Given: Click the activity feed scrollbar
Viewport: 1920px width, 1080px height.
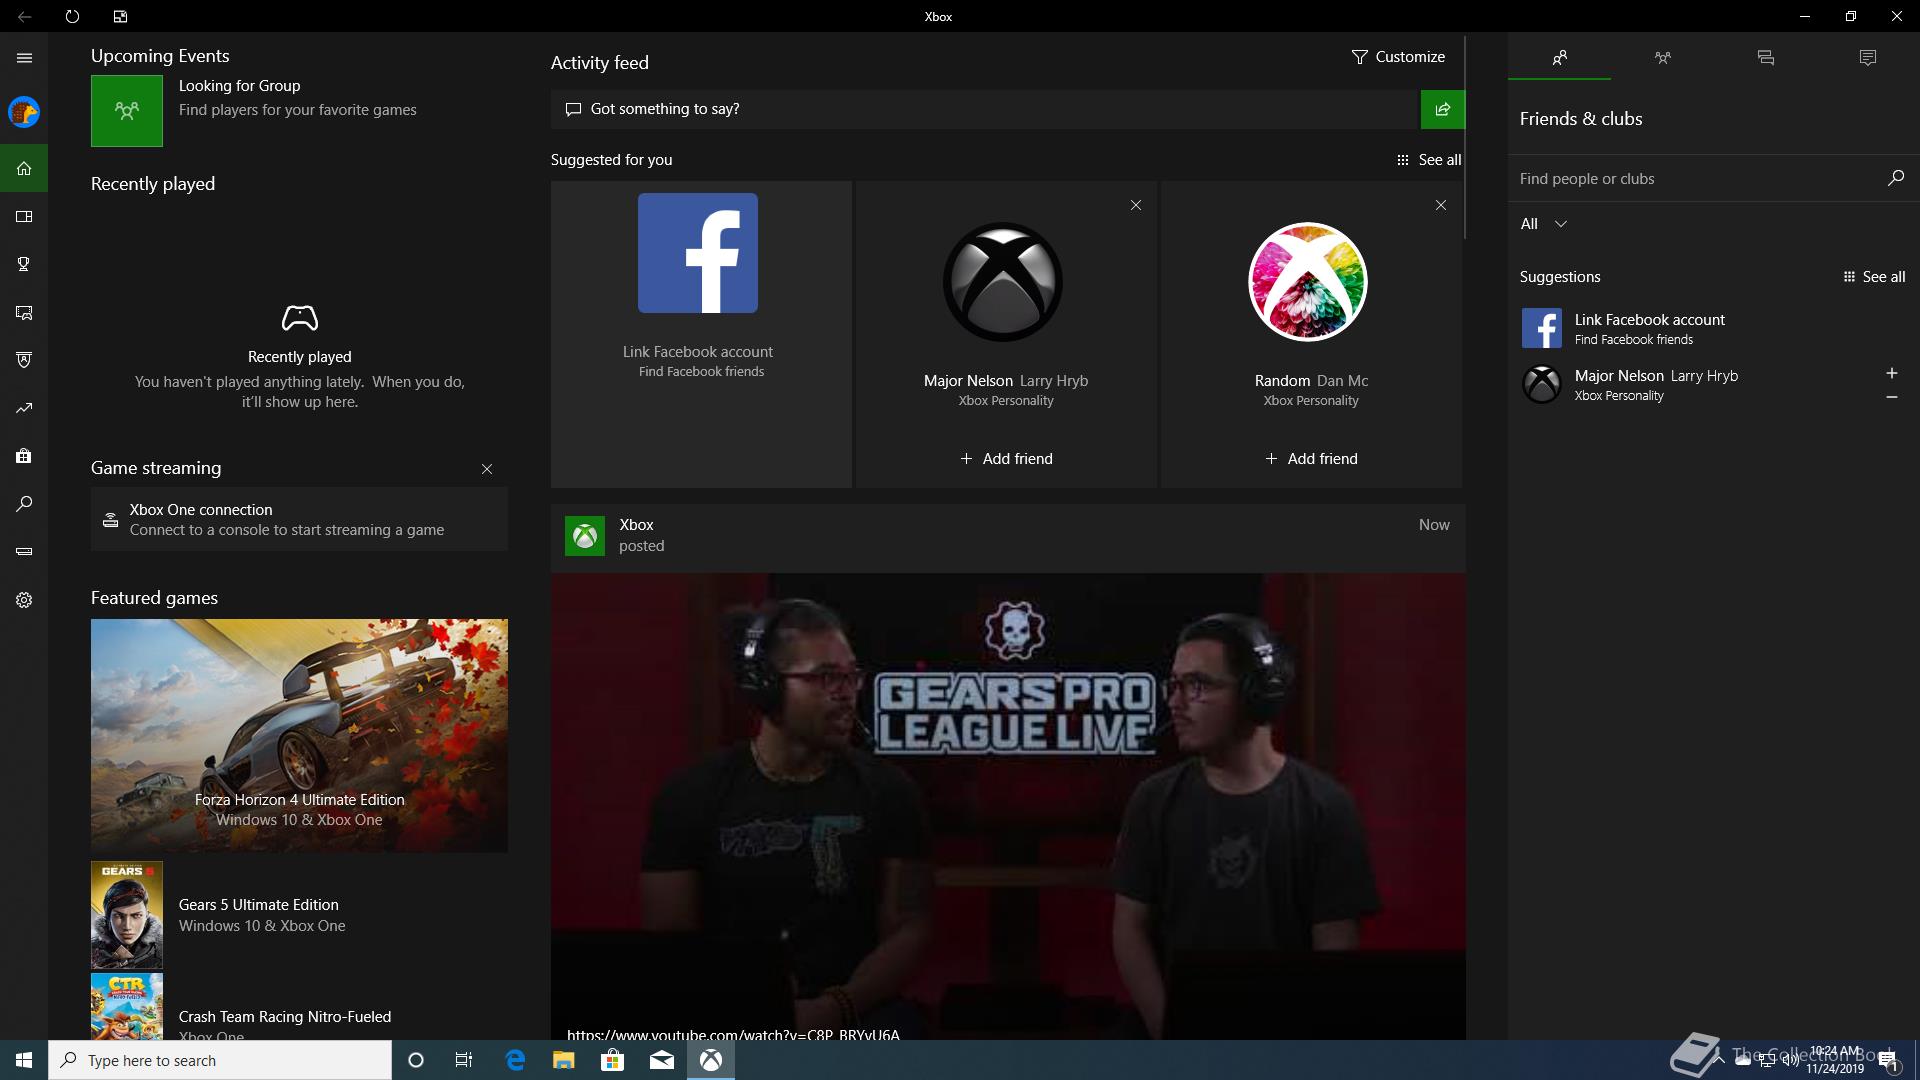Looking at the screenshot, I should click(1465, 139).
